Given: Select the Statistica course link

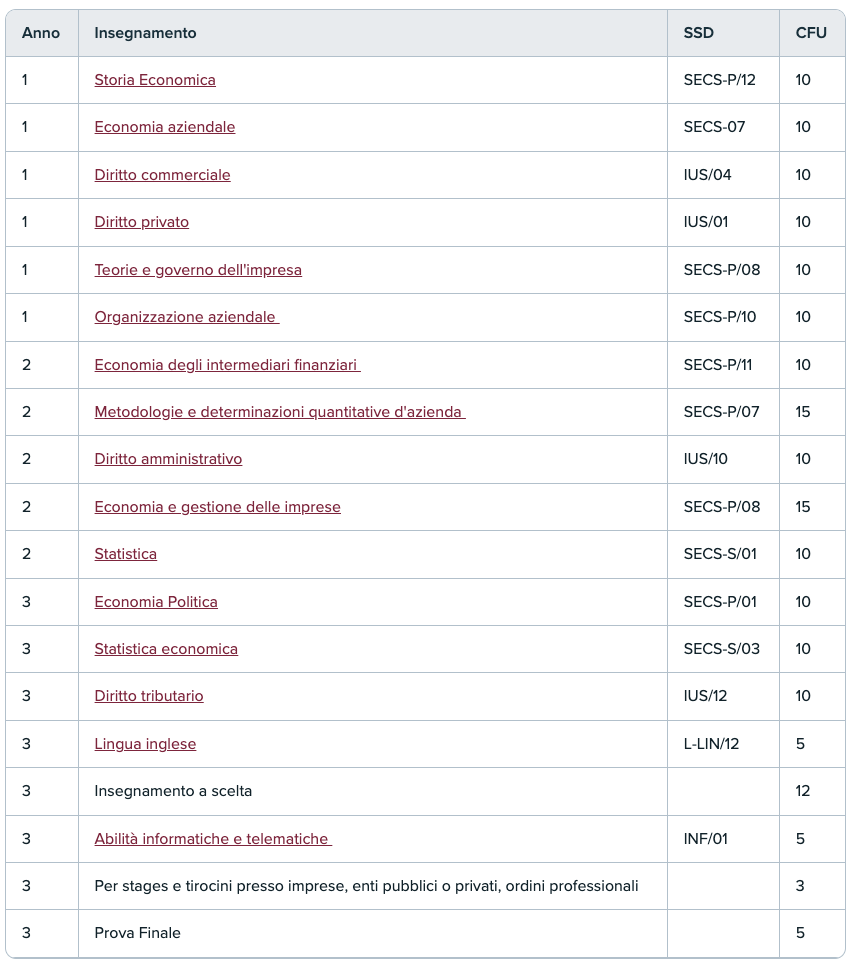Looking at the screenshot, I should (x=125, y=554).
